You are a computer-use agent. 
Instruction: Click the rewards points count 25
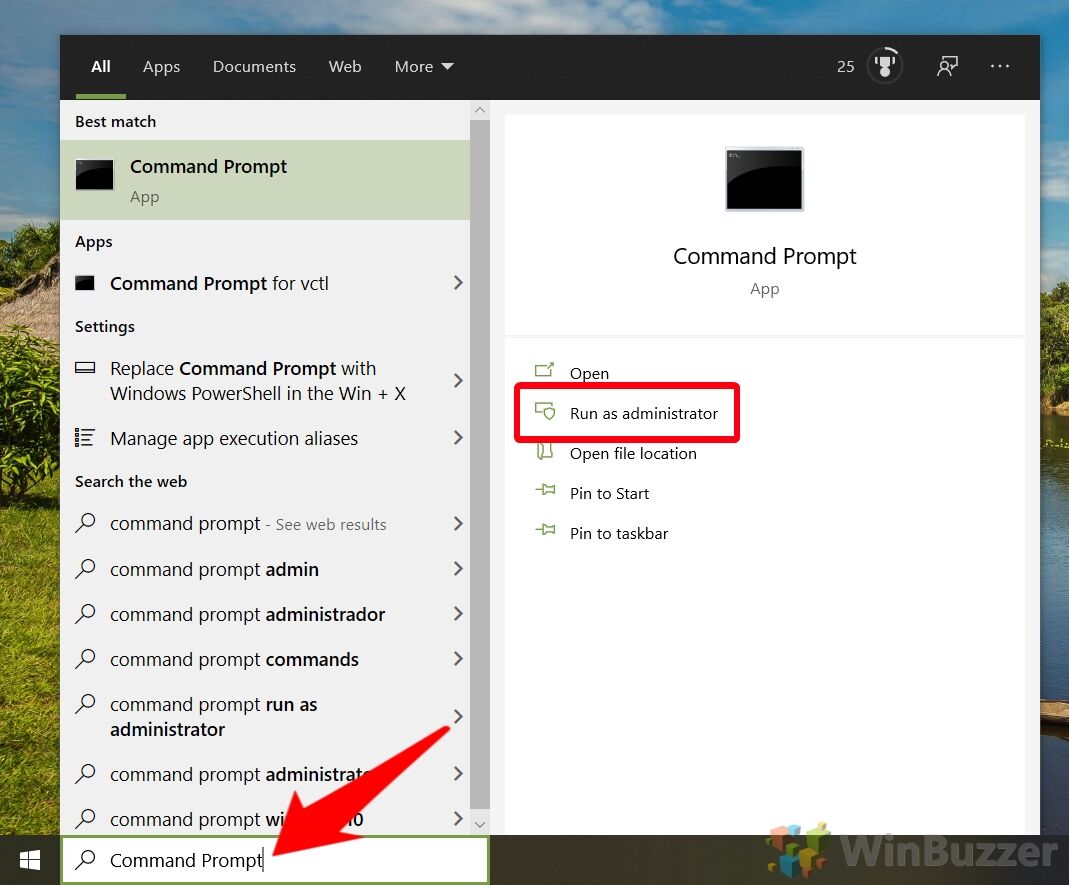845,67
